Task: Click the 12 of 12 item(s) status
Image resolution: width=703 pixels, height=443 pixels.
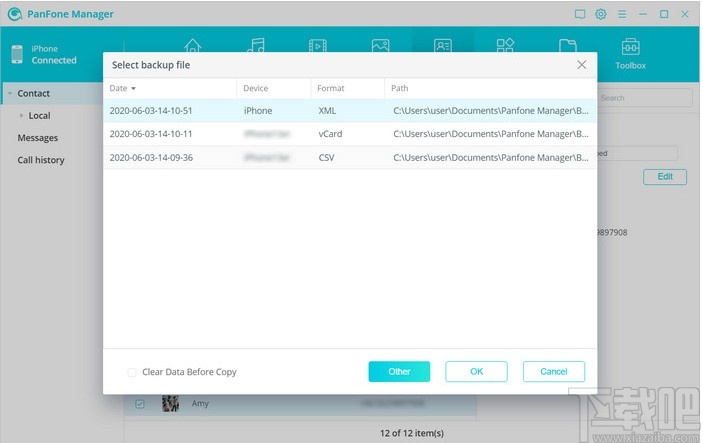Action: pos(412,433)
